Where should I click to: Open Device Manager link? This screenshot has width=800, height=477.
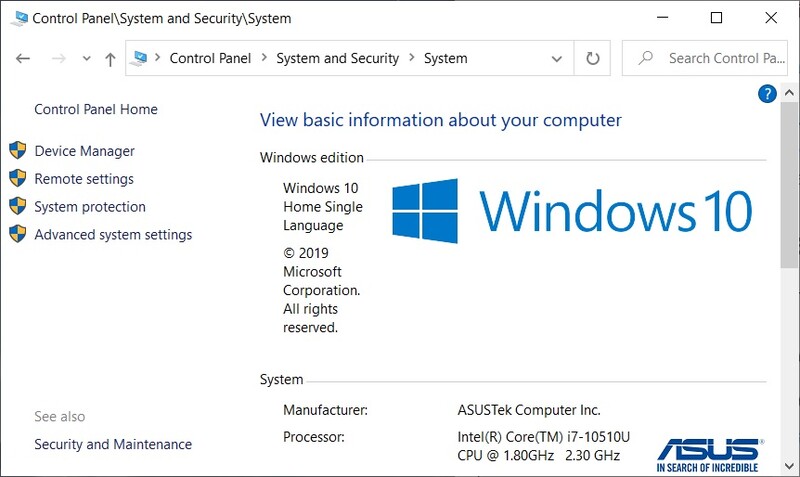click(84, 151)
